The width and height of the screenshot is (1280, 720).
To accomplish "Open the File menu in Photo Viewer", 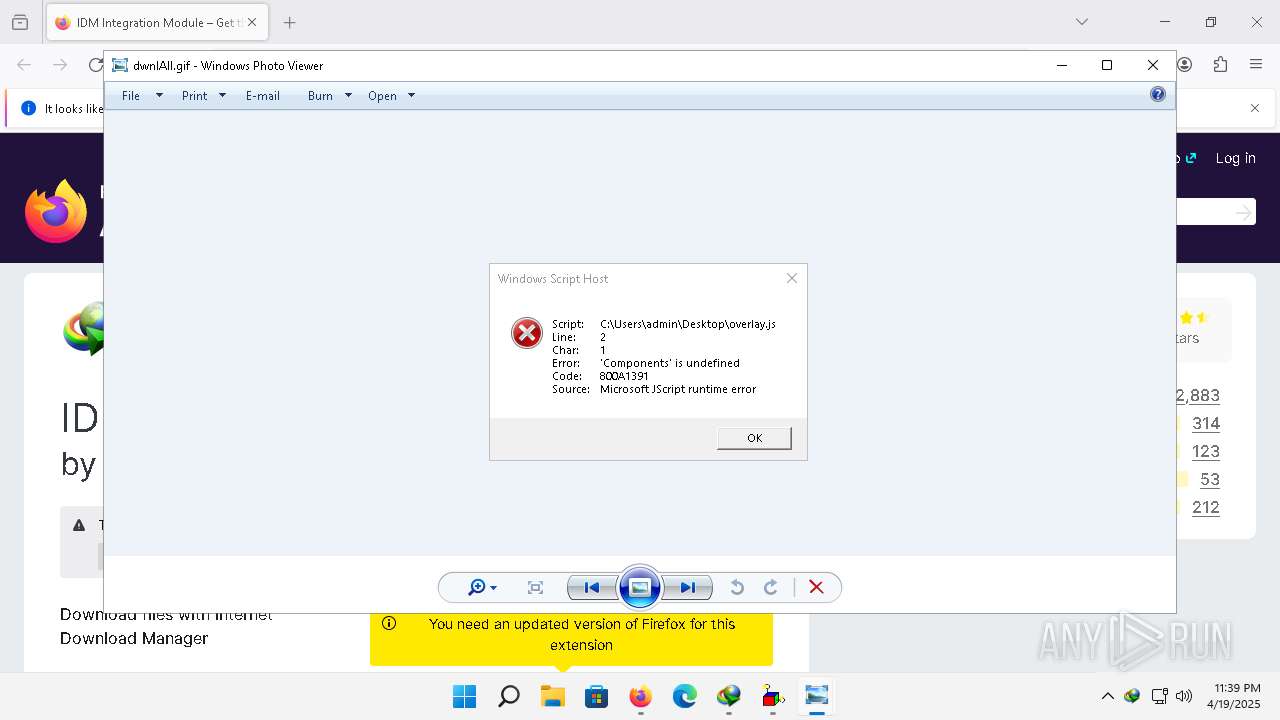I will pos(131,96).
